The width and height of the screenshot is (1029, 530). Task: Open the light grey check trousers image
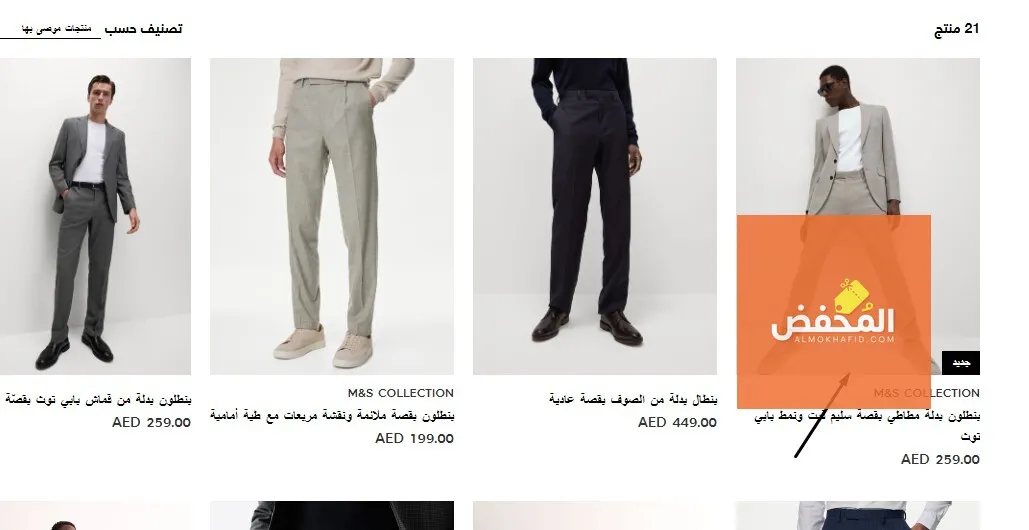331,216
